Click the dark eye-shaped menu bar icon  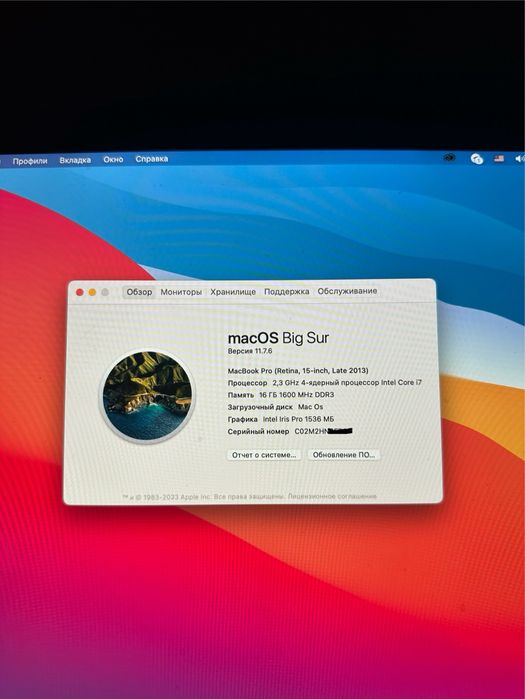tap(449, 157)
